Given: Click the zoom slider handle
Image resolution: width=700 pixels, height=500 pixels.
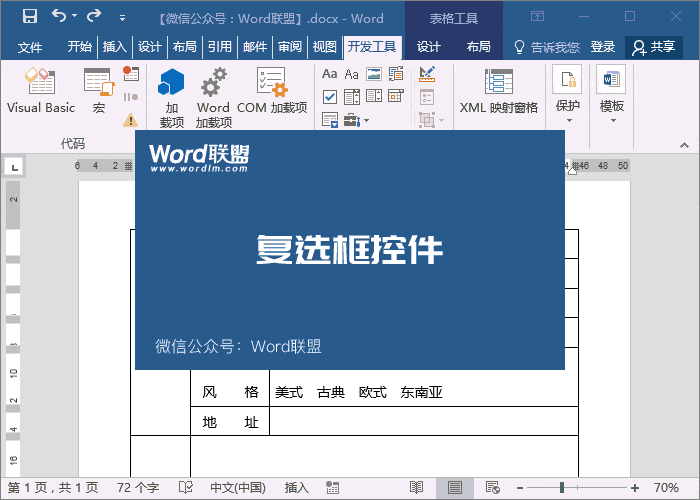Looking at the screenshot, I should [x=562, y=488].
